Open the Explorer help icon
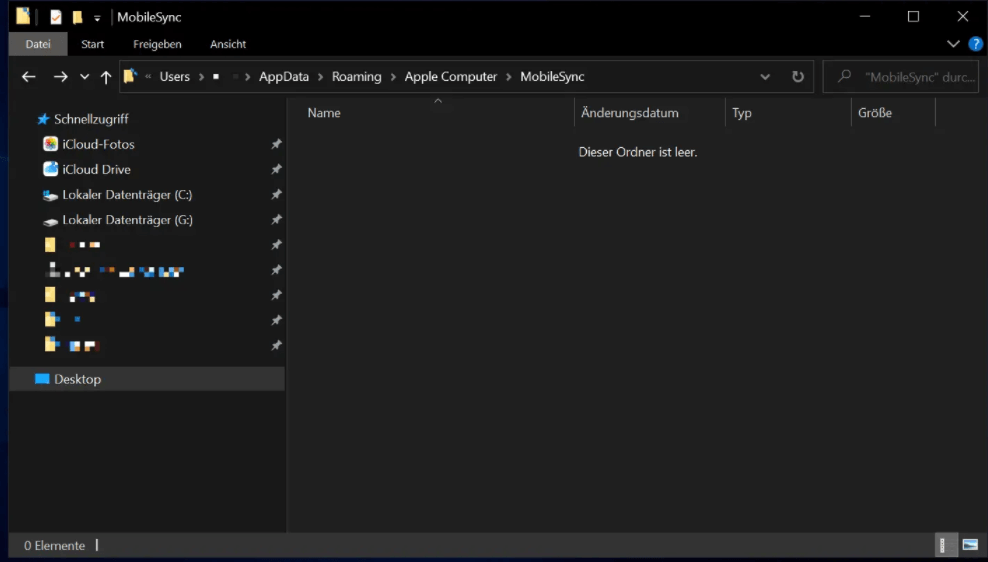This screenshot has width=988, height=562. click(x=975, y=44)
